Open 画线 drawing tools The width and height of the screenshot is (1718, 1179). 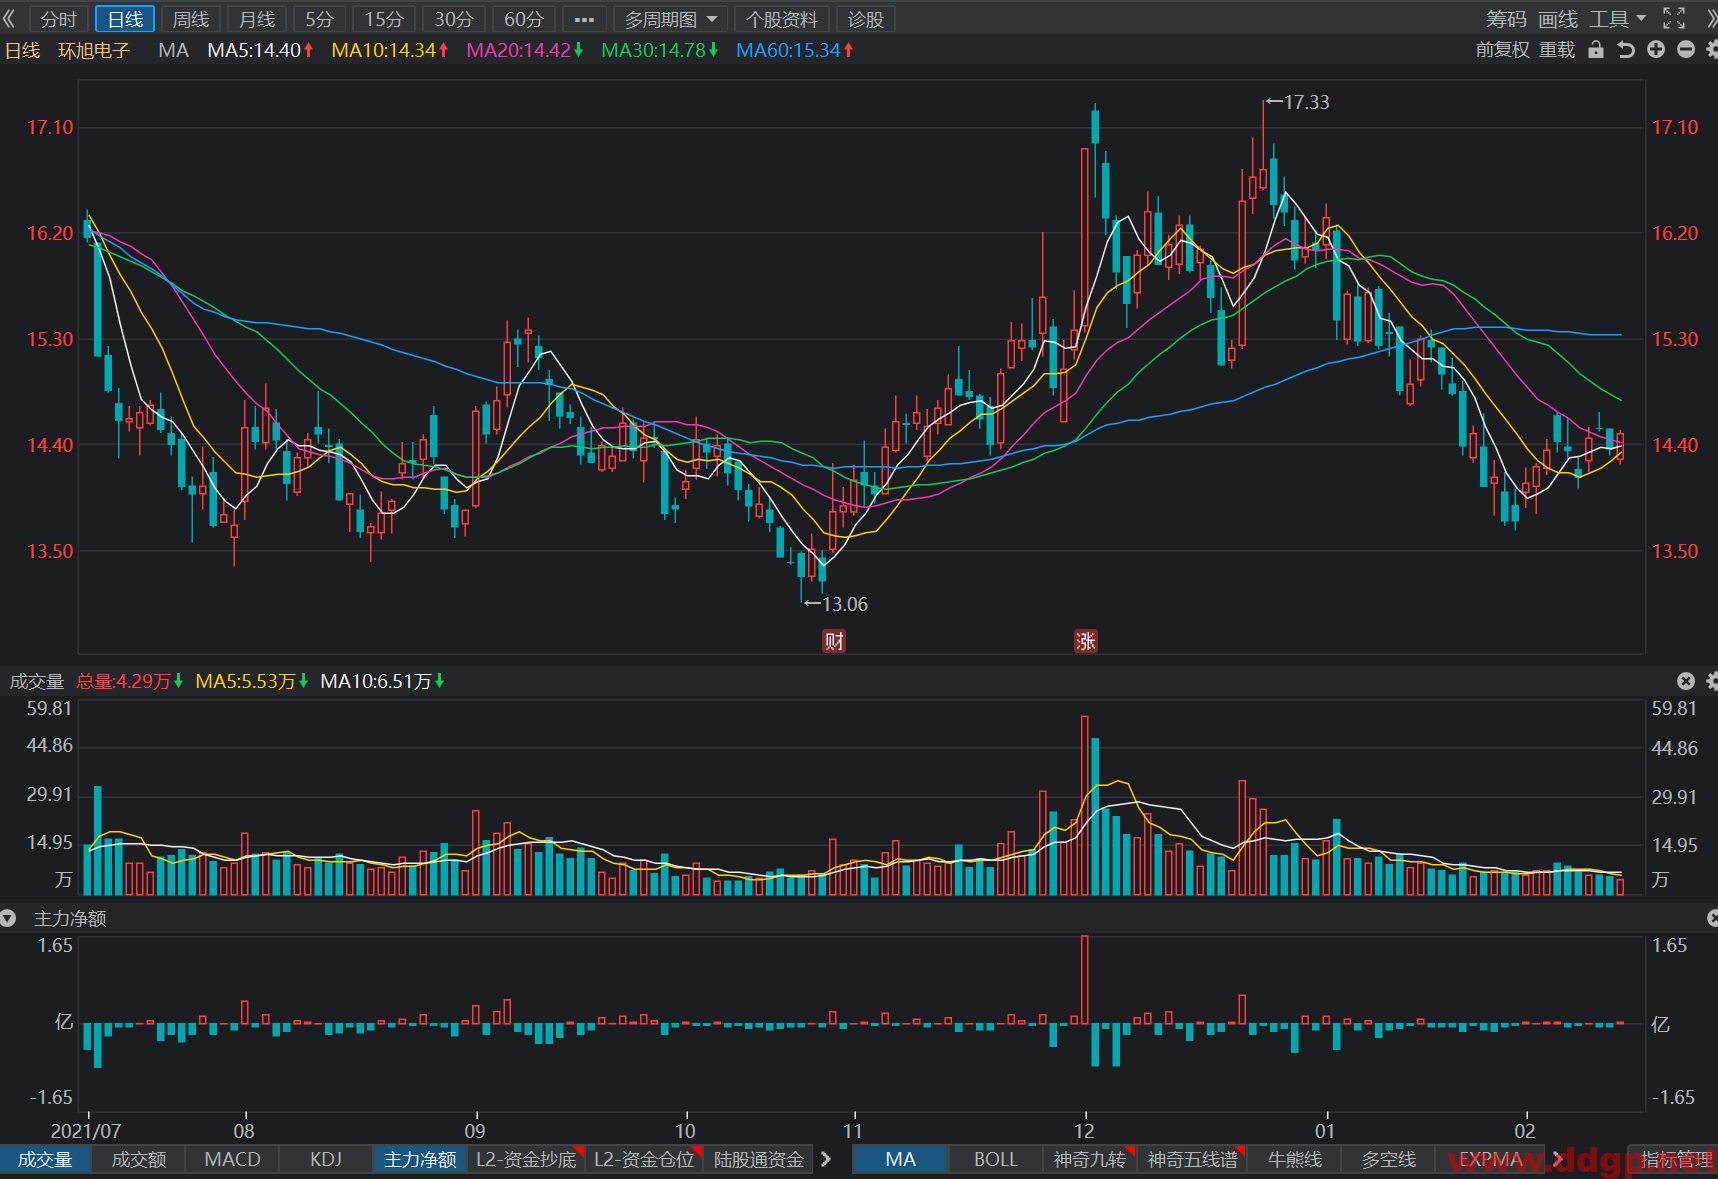(1558, 19)
